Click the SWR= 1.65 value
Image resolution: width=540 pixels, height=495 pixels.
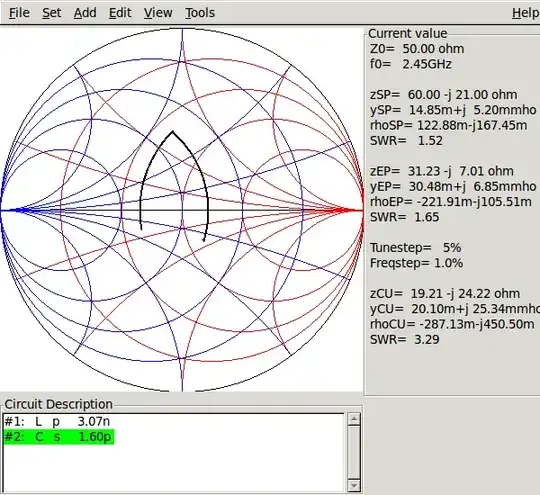tap(405, 217)
